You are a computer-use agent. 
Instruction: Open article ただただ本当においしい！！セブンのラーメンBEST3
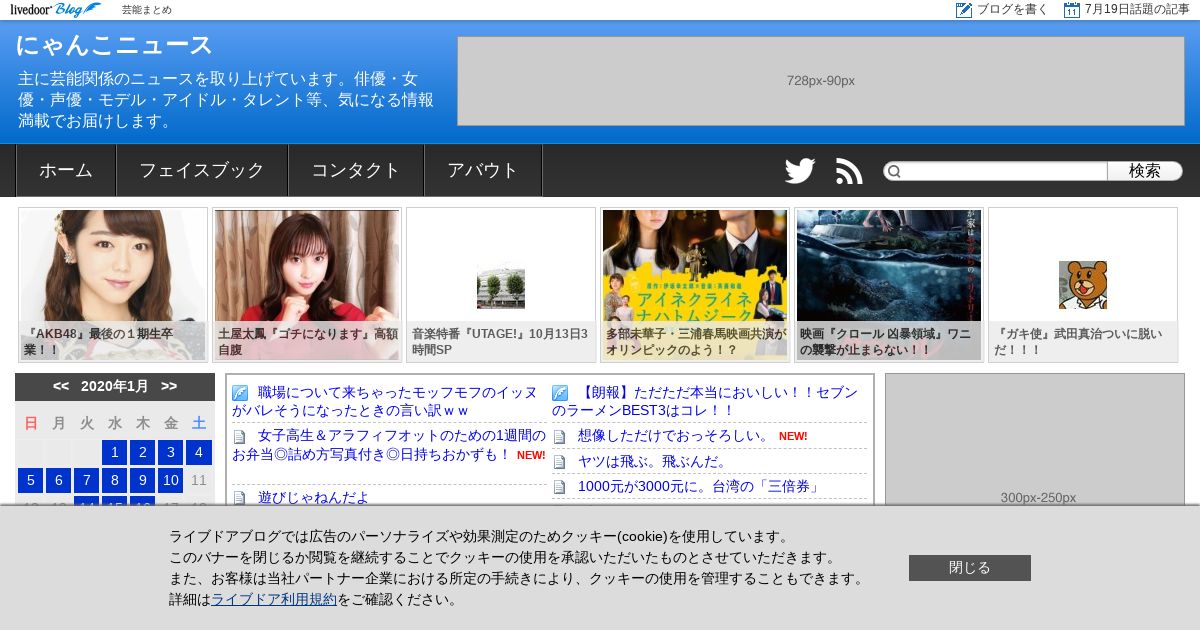pyautogui.click(x=705, y=401)
